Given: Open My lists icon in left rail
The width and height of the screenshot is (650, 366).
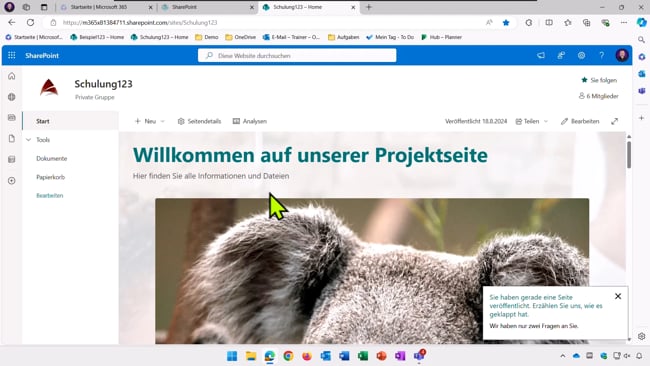Looking at the screenshot, I should 12,159.
